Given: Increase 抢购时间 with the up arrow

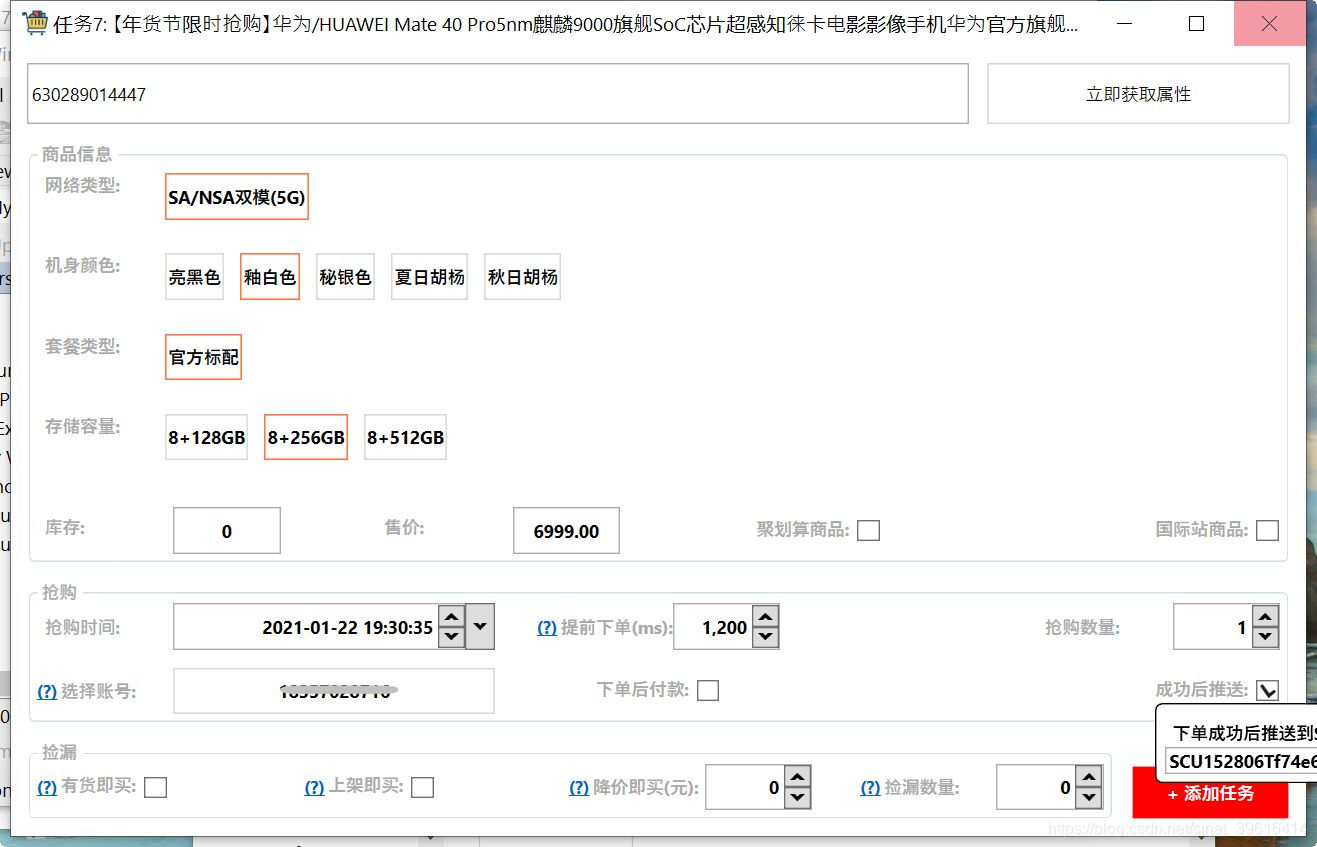Looking at the screenshot, I should pyautogui.click(x=452, y=617).
